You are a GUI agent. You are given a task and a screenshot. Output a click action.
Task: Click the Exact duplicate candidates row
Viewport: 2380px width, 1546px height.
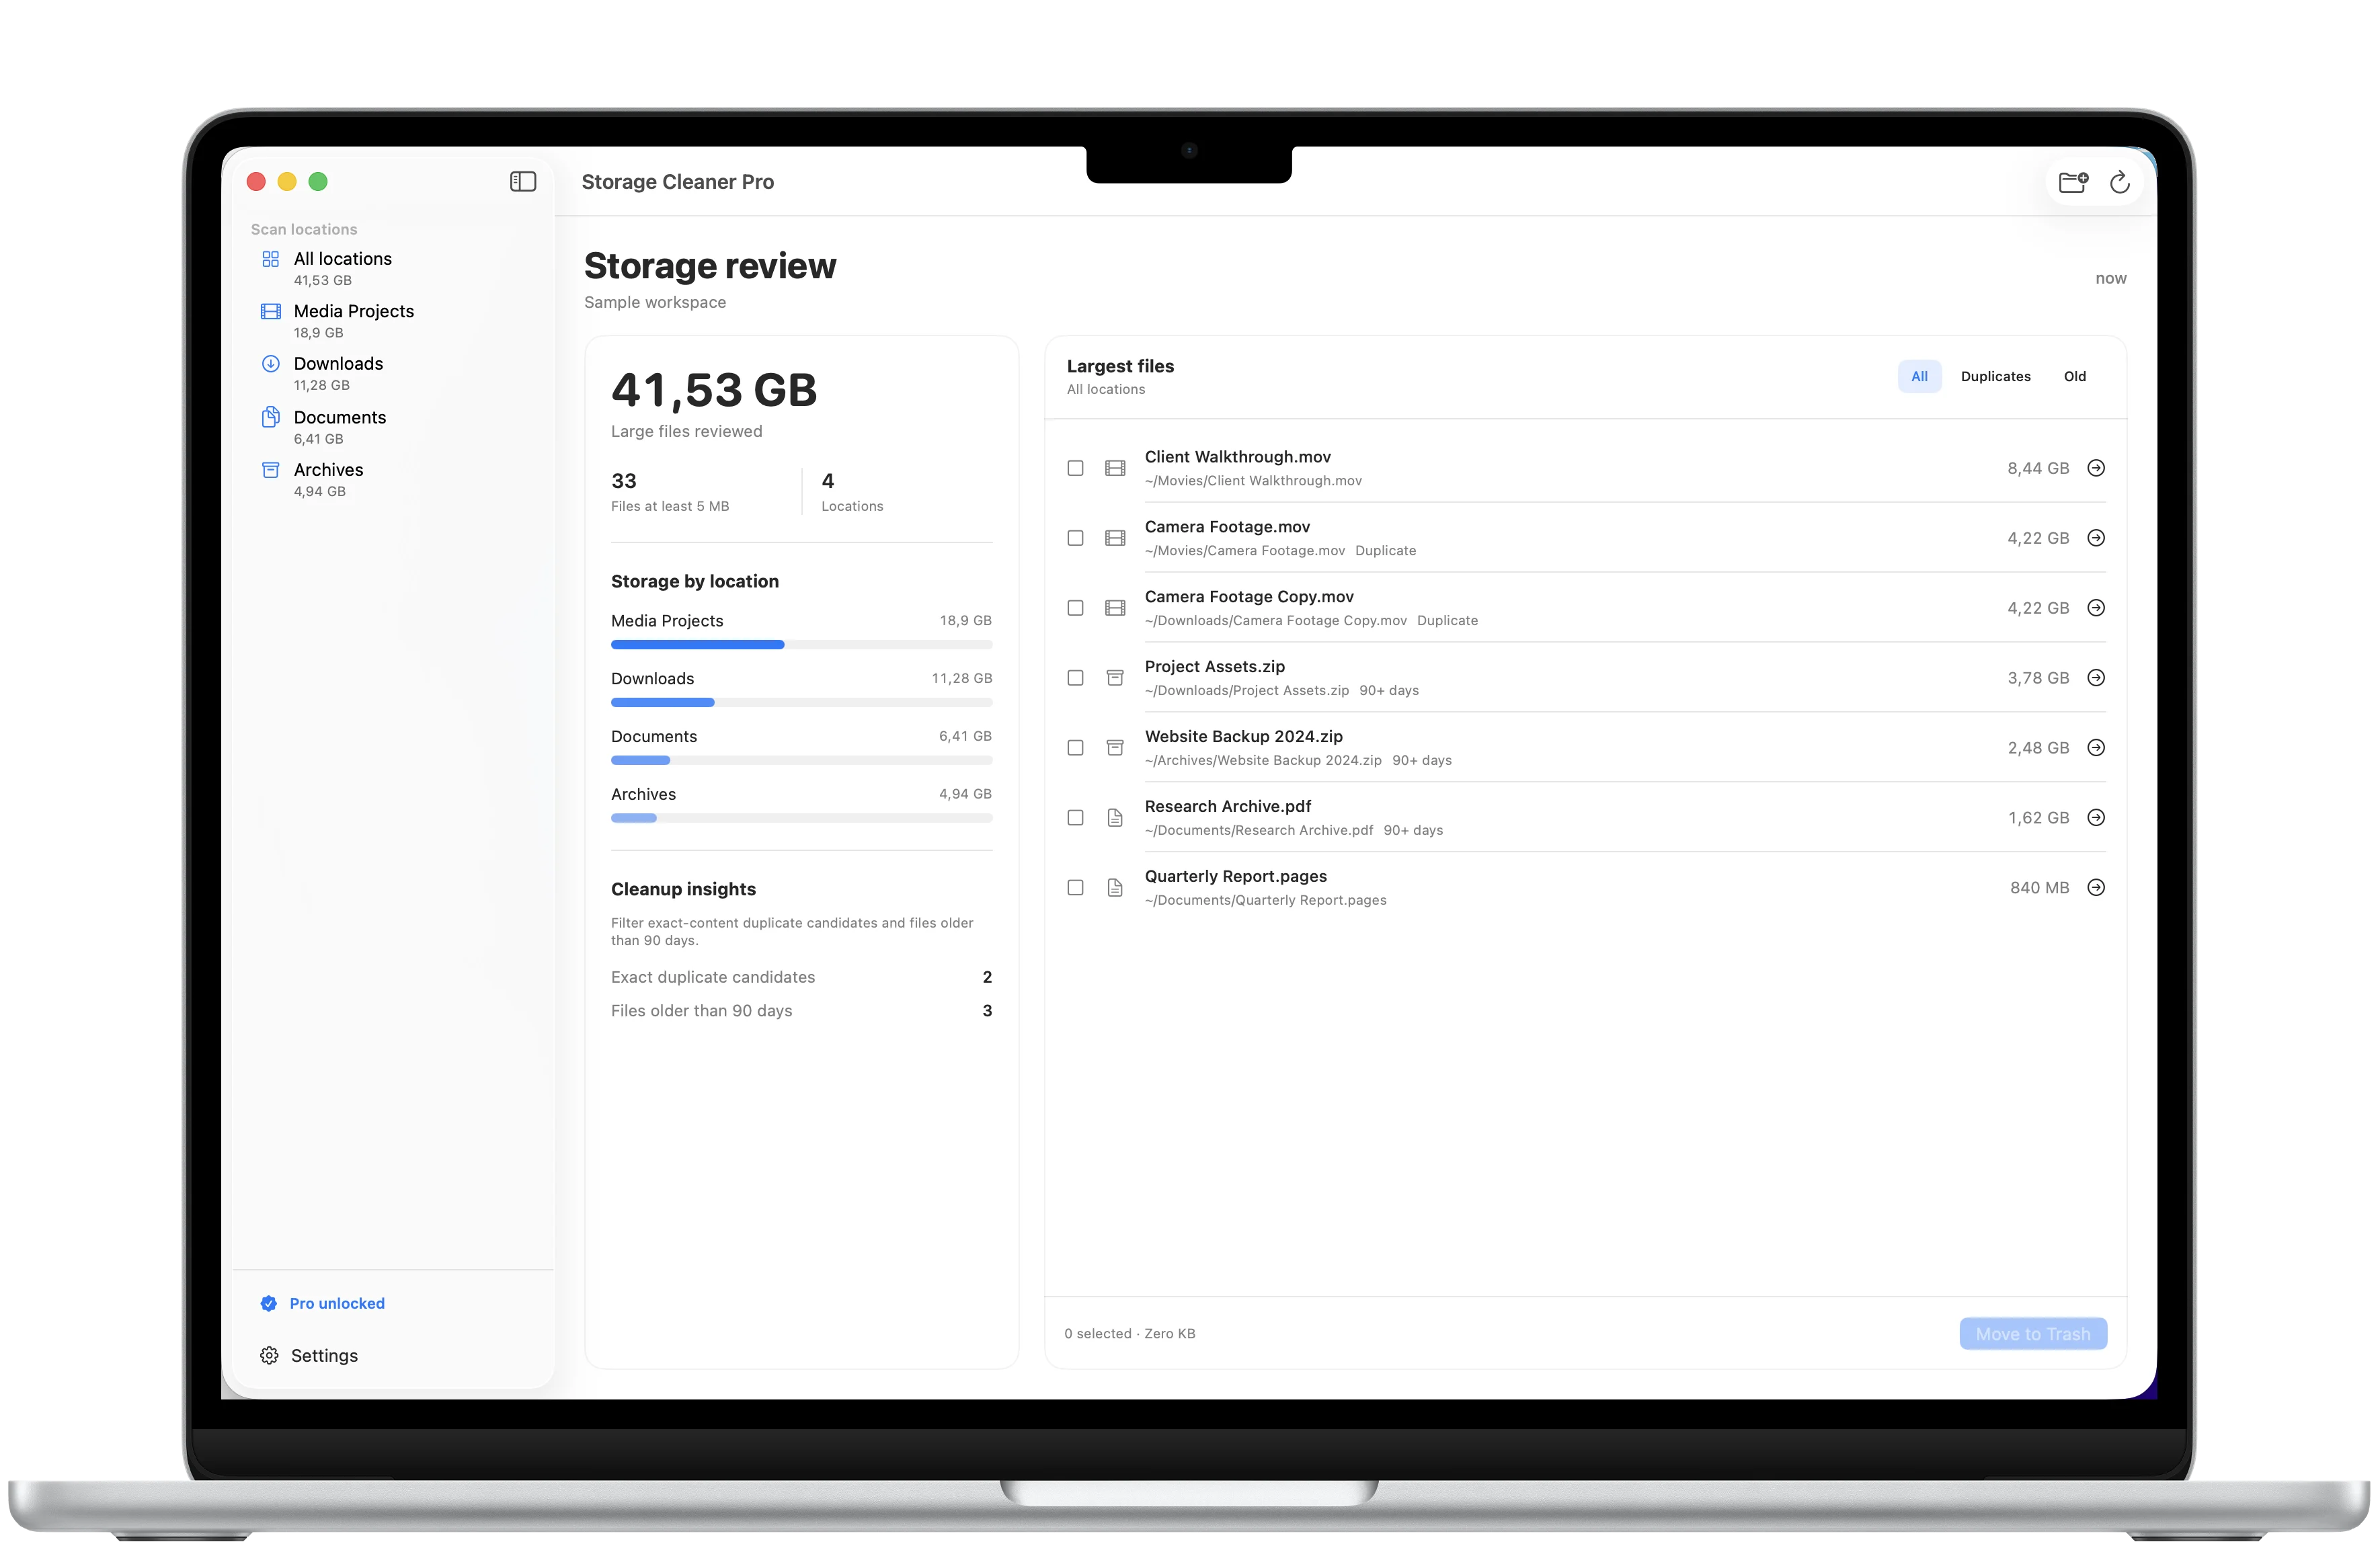tap(801, 977)
